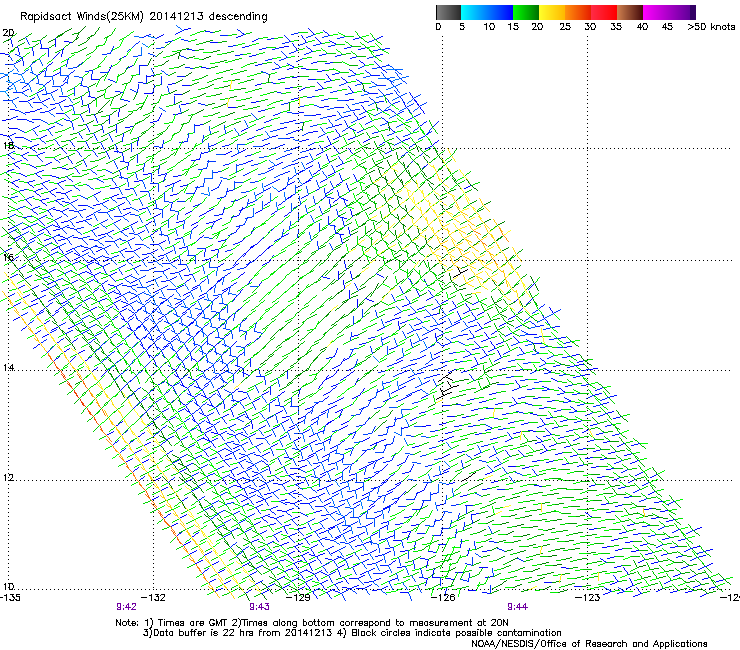Click 'NOAA/NESDIS/Office of Research and Applications' credit
This screenshot has width=740, height=650.
pyautogui.click(x=589, y=644)
